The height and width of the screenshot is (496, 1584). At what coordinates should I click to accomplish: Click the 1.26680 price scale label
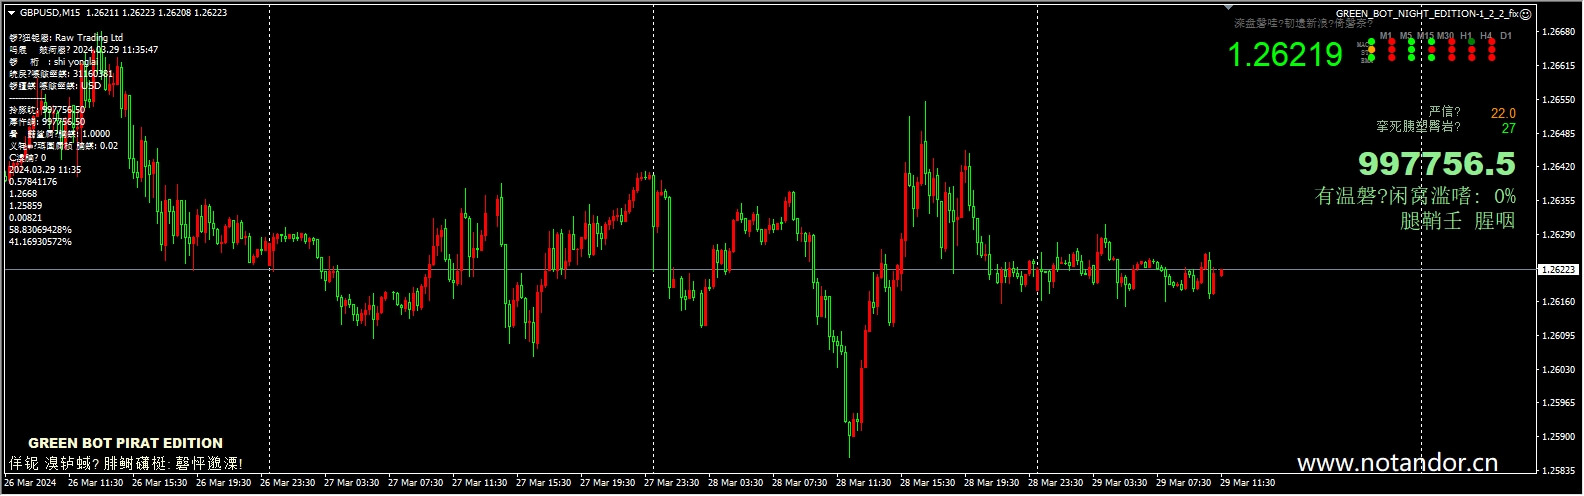pos(1560,32)
